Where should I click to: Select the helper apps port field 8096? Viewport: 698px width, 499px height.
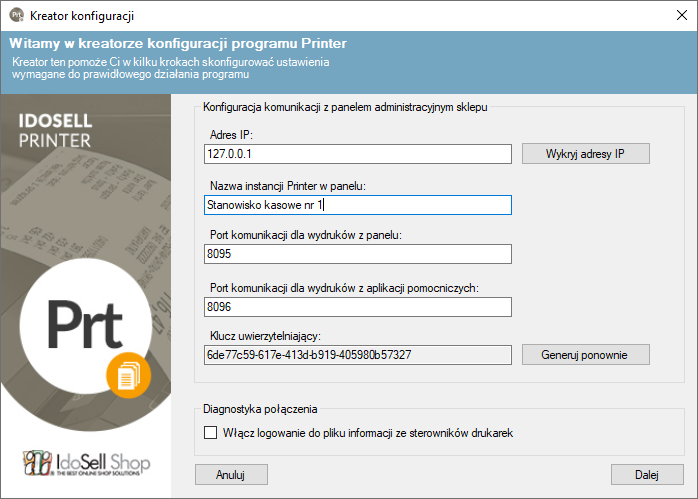356,306
